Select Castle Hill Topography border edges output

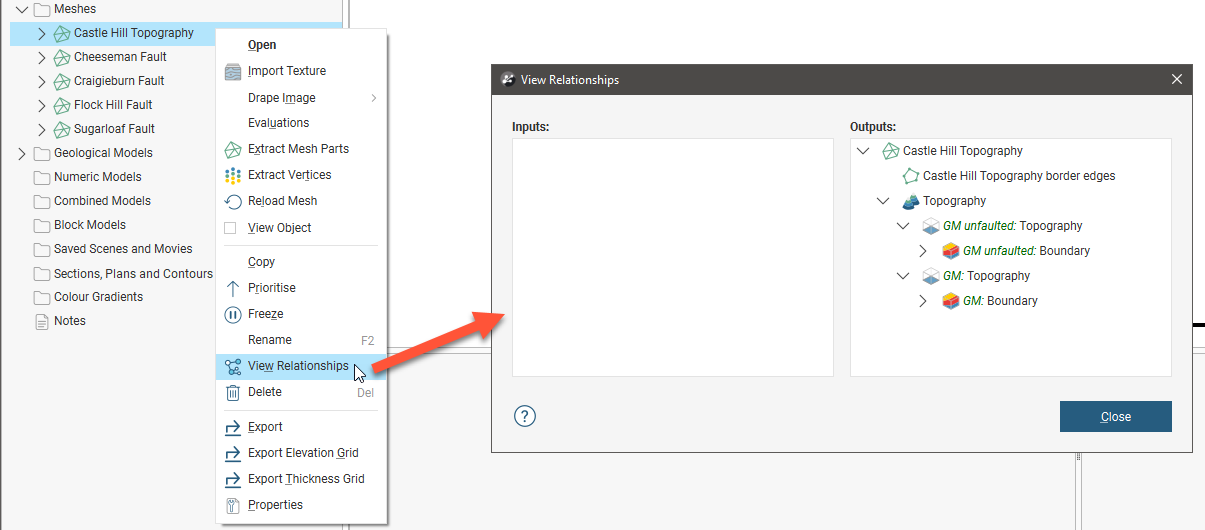click(x=1018, y=176)
